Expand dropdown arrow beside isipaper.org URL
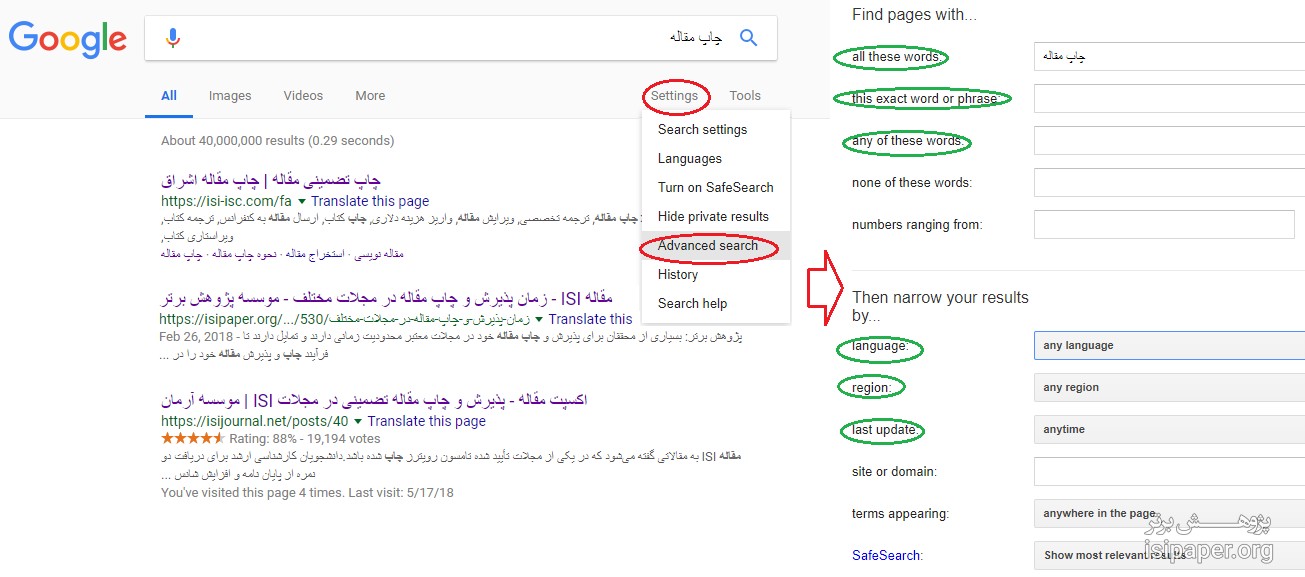1305x577 pixels. [539, 320]
